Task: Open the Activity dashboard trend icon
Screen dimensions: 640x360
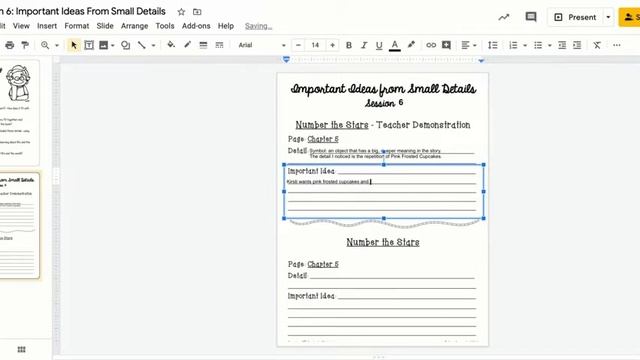Action: click(504, 17)
